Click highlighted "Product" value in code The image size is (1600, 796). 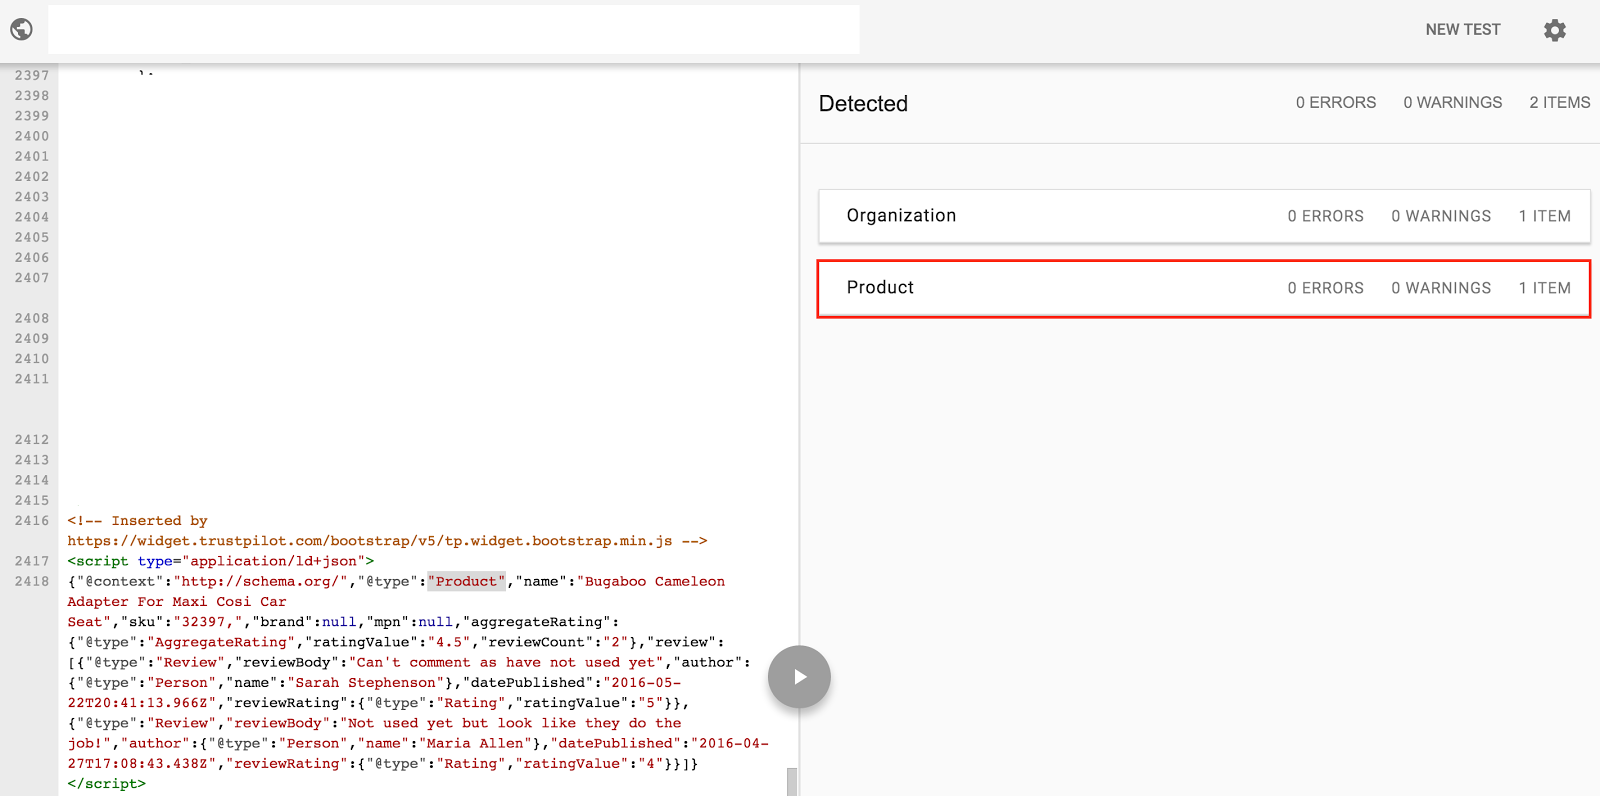(x=467, y=581)
